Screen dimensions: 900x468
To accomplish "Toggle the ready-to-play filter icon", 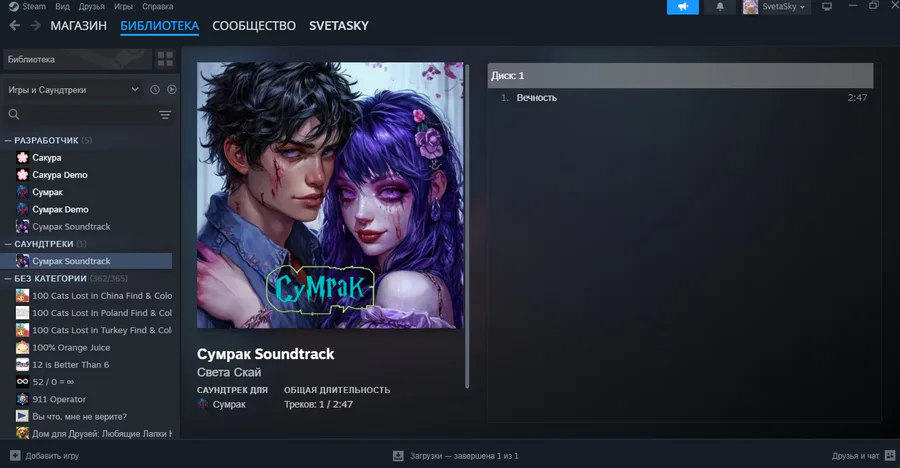I will (x=172, y=90).
